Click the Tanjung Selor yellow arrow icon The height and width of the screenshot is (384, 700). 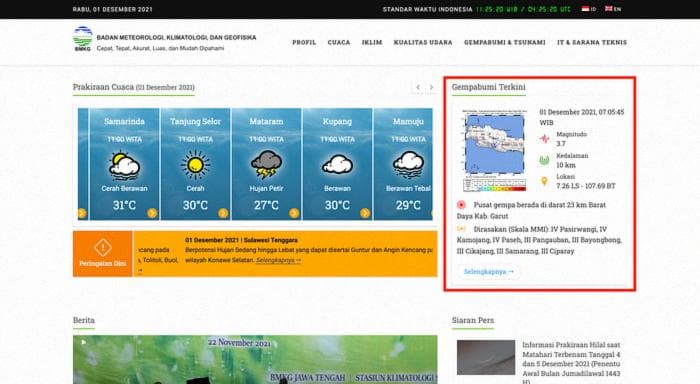tap(223, 213)
